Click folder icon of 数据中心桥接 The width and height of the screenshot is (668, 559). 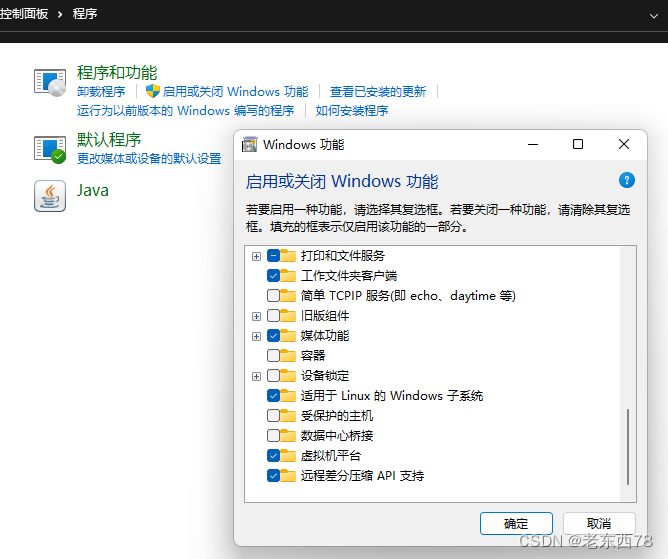click(x=288, y=436)
